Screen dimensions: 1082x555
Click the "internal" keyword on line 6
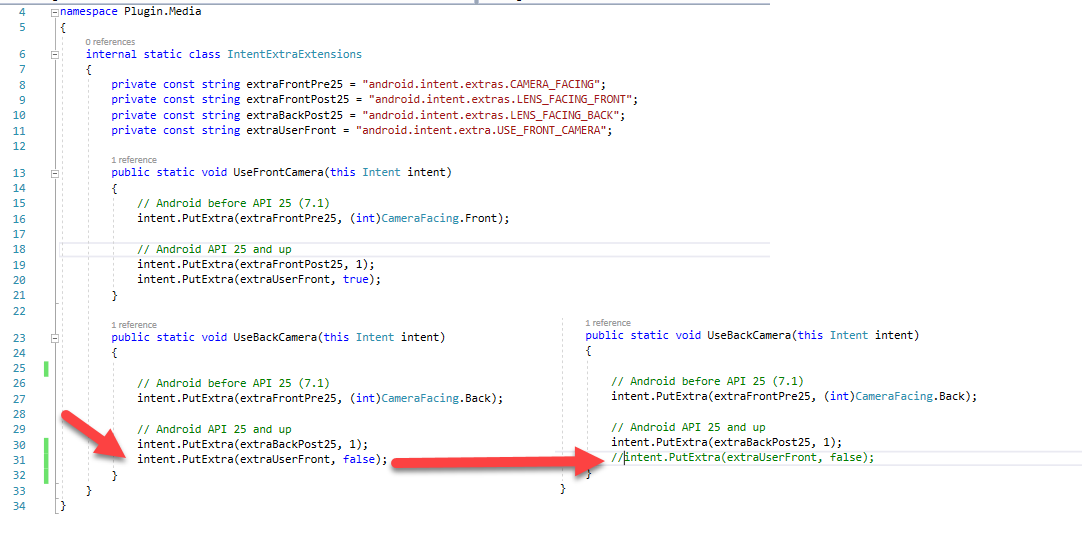point(111,54)
